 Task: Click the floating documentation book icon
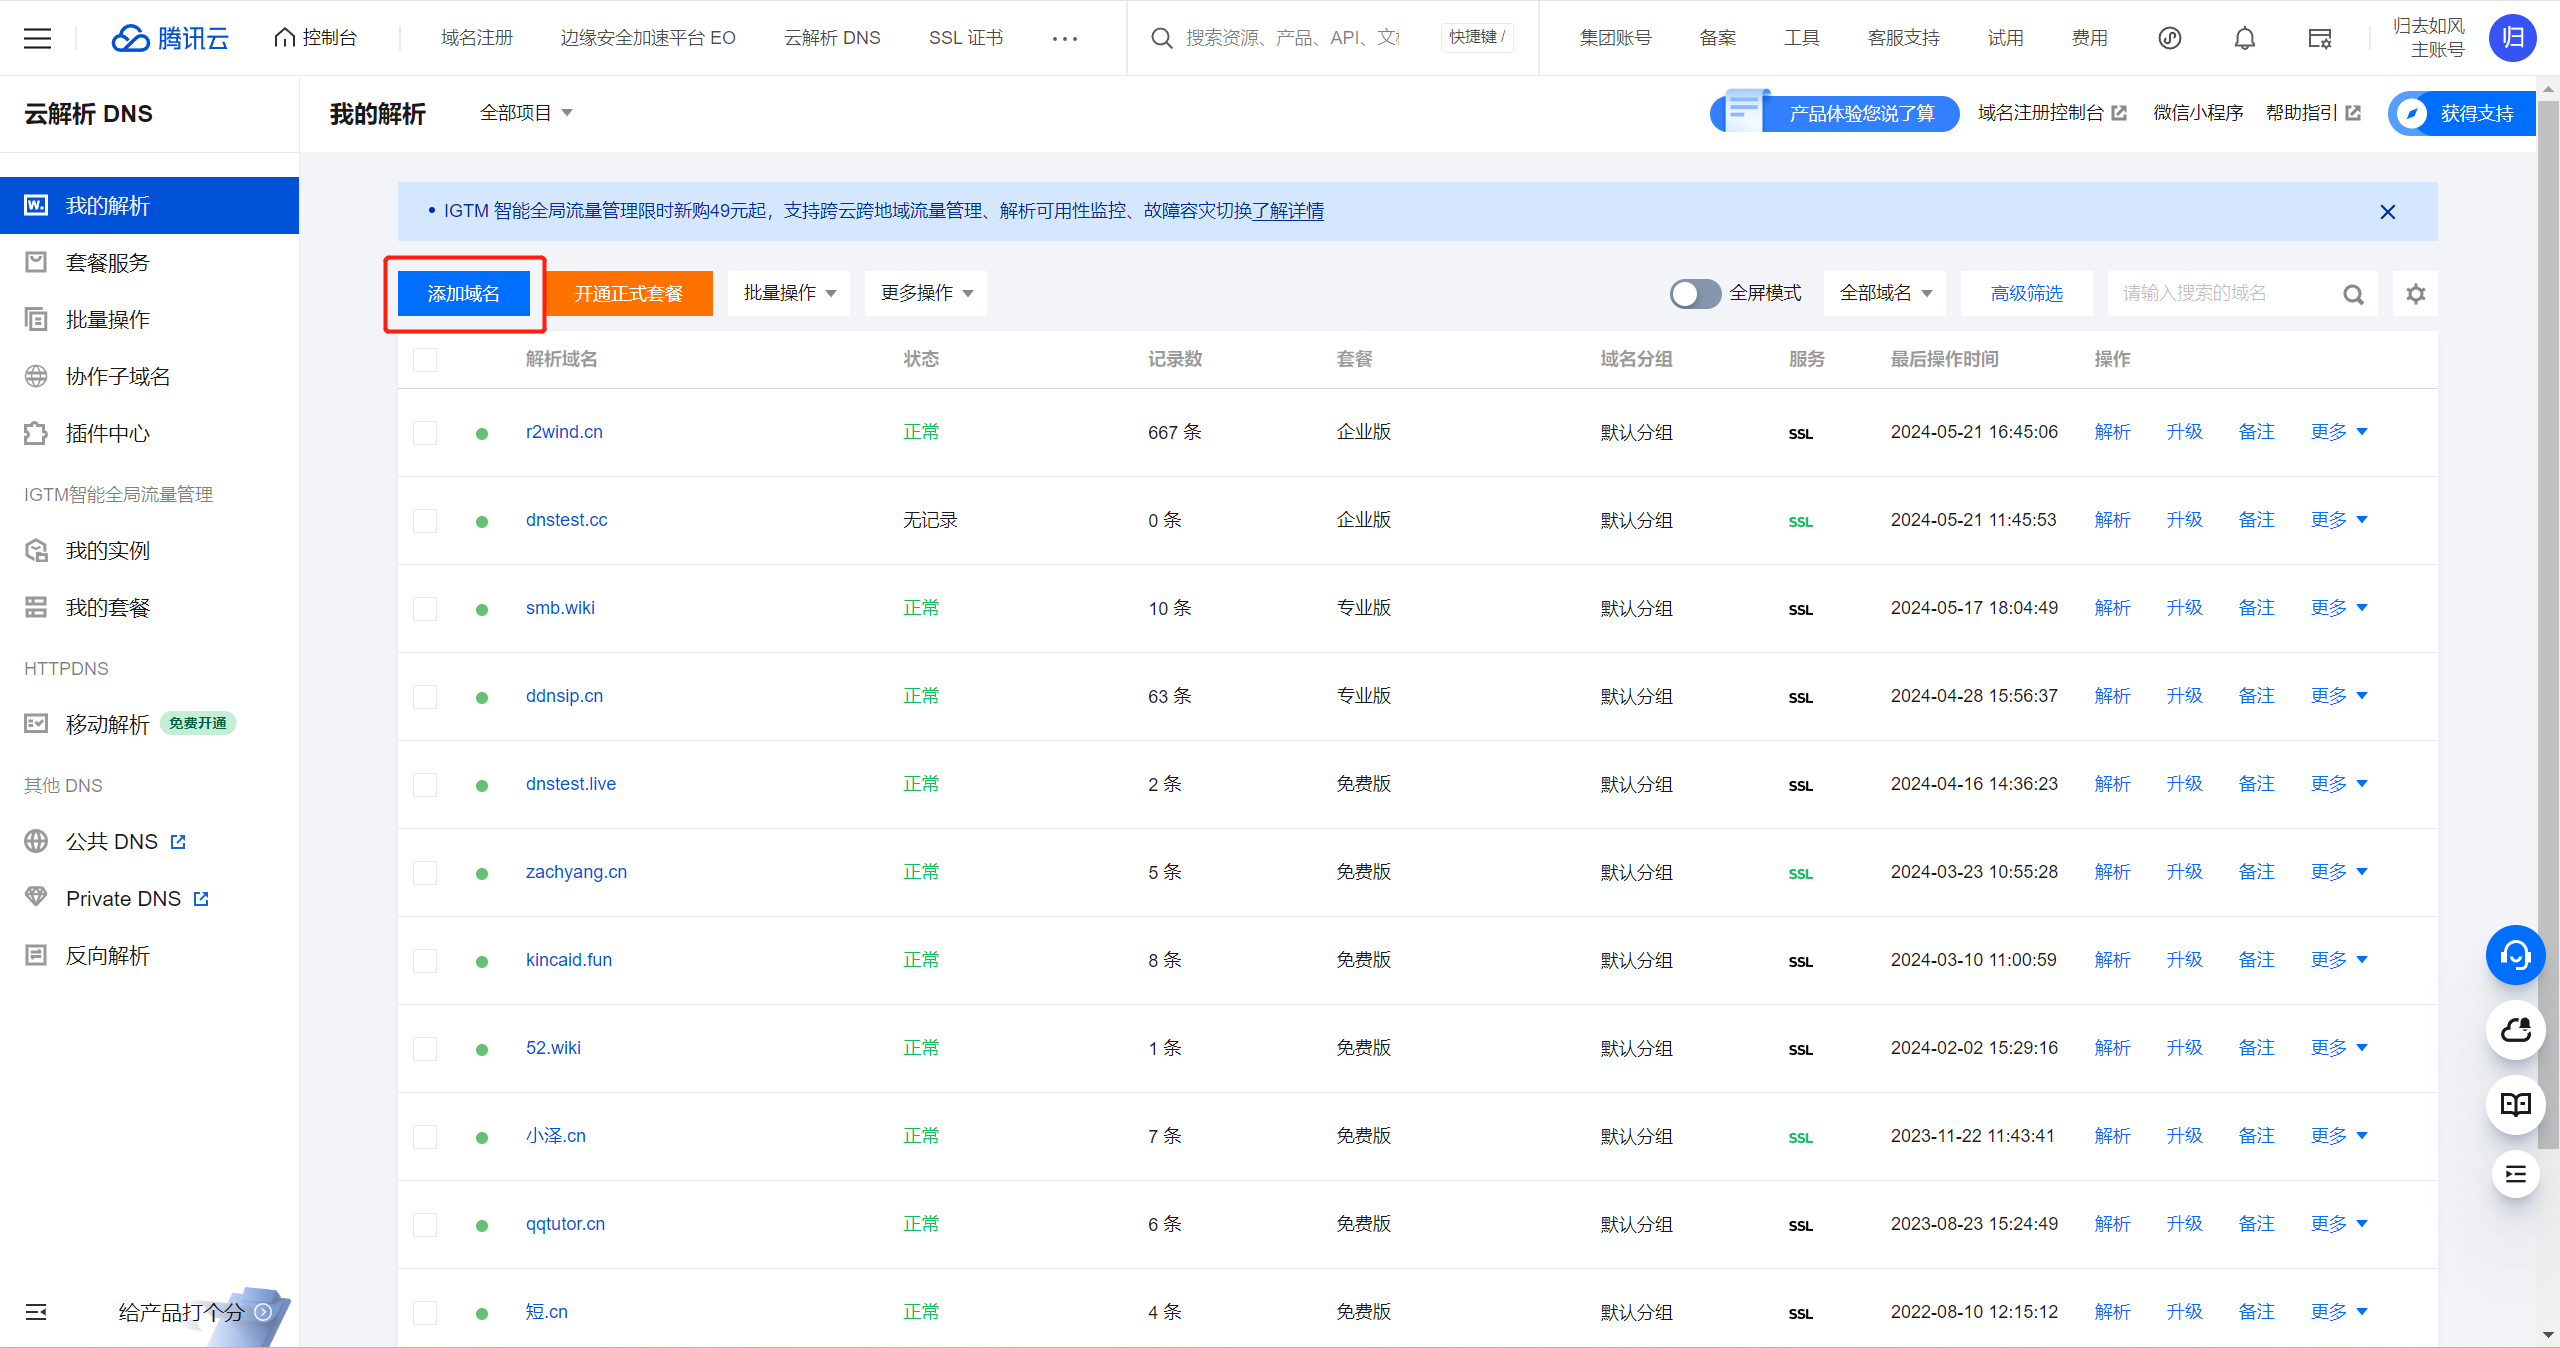[x=2515, y=1104]
